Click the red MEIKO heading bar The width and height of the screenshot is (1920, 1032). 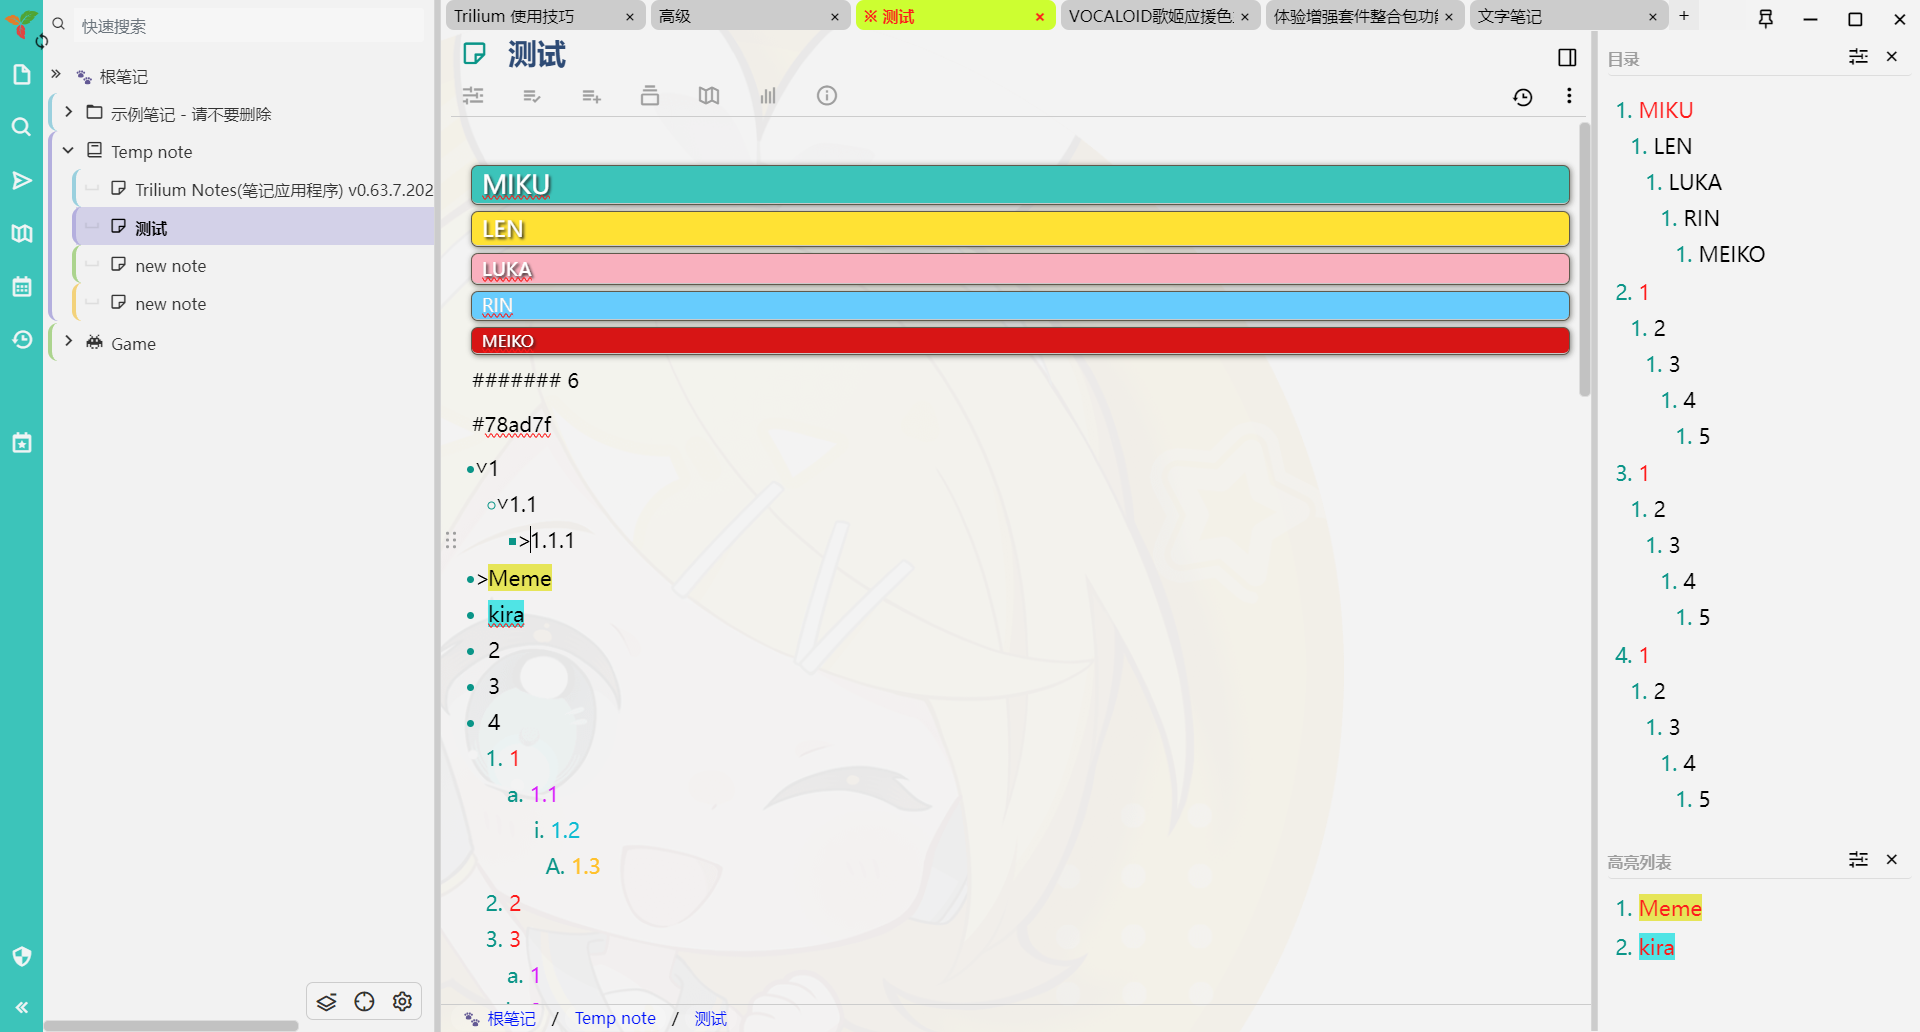pos(1019,341)
